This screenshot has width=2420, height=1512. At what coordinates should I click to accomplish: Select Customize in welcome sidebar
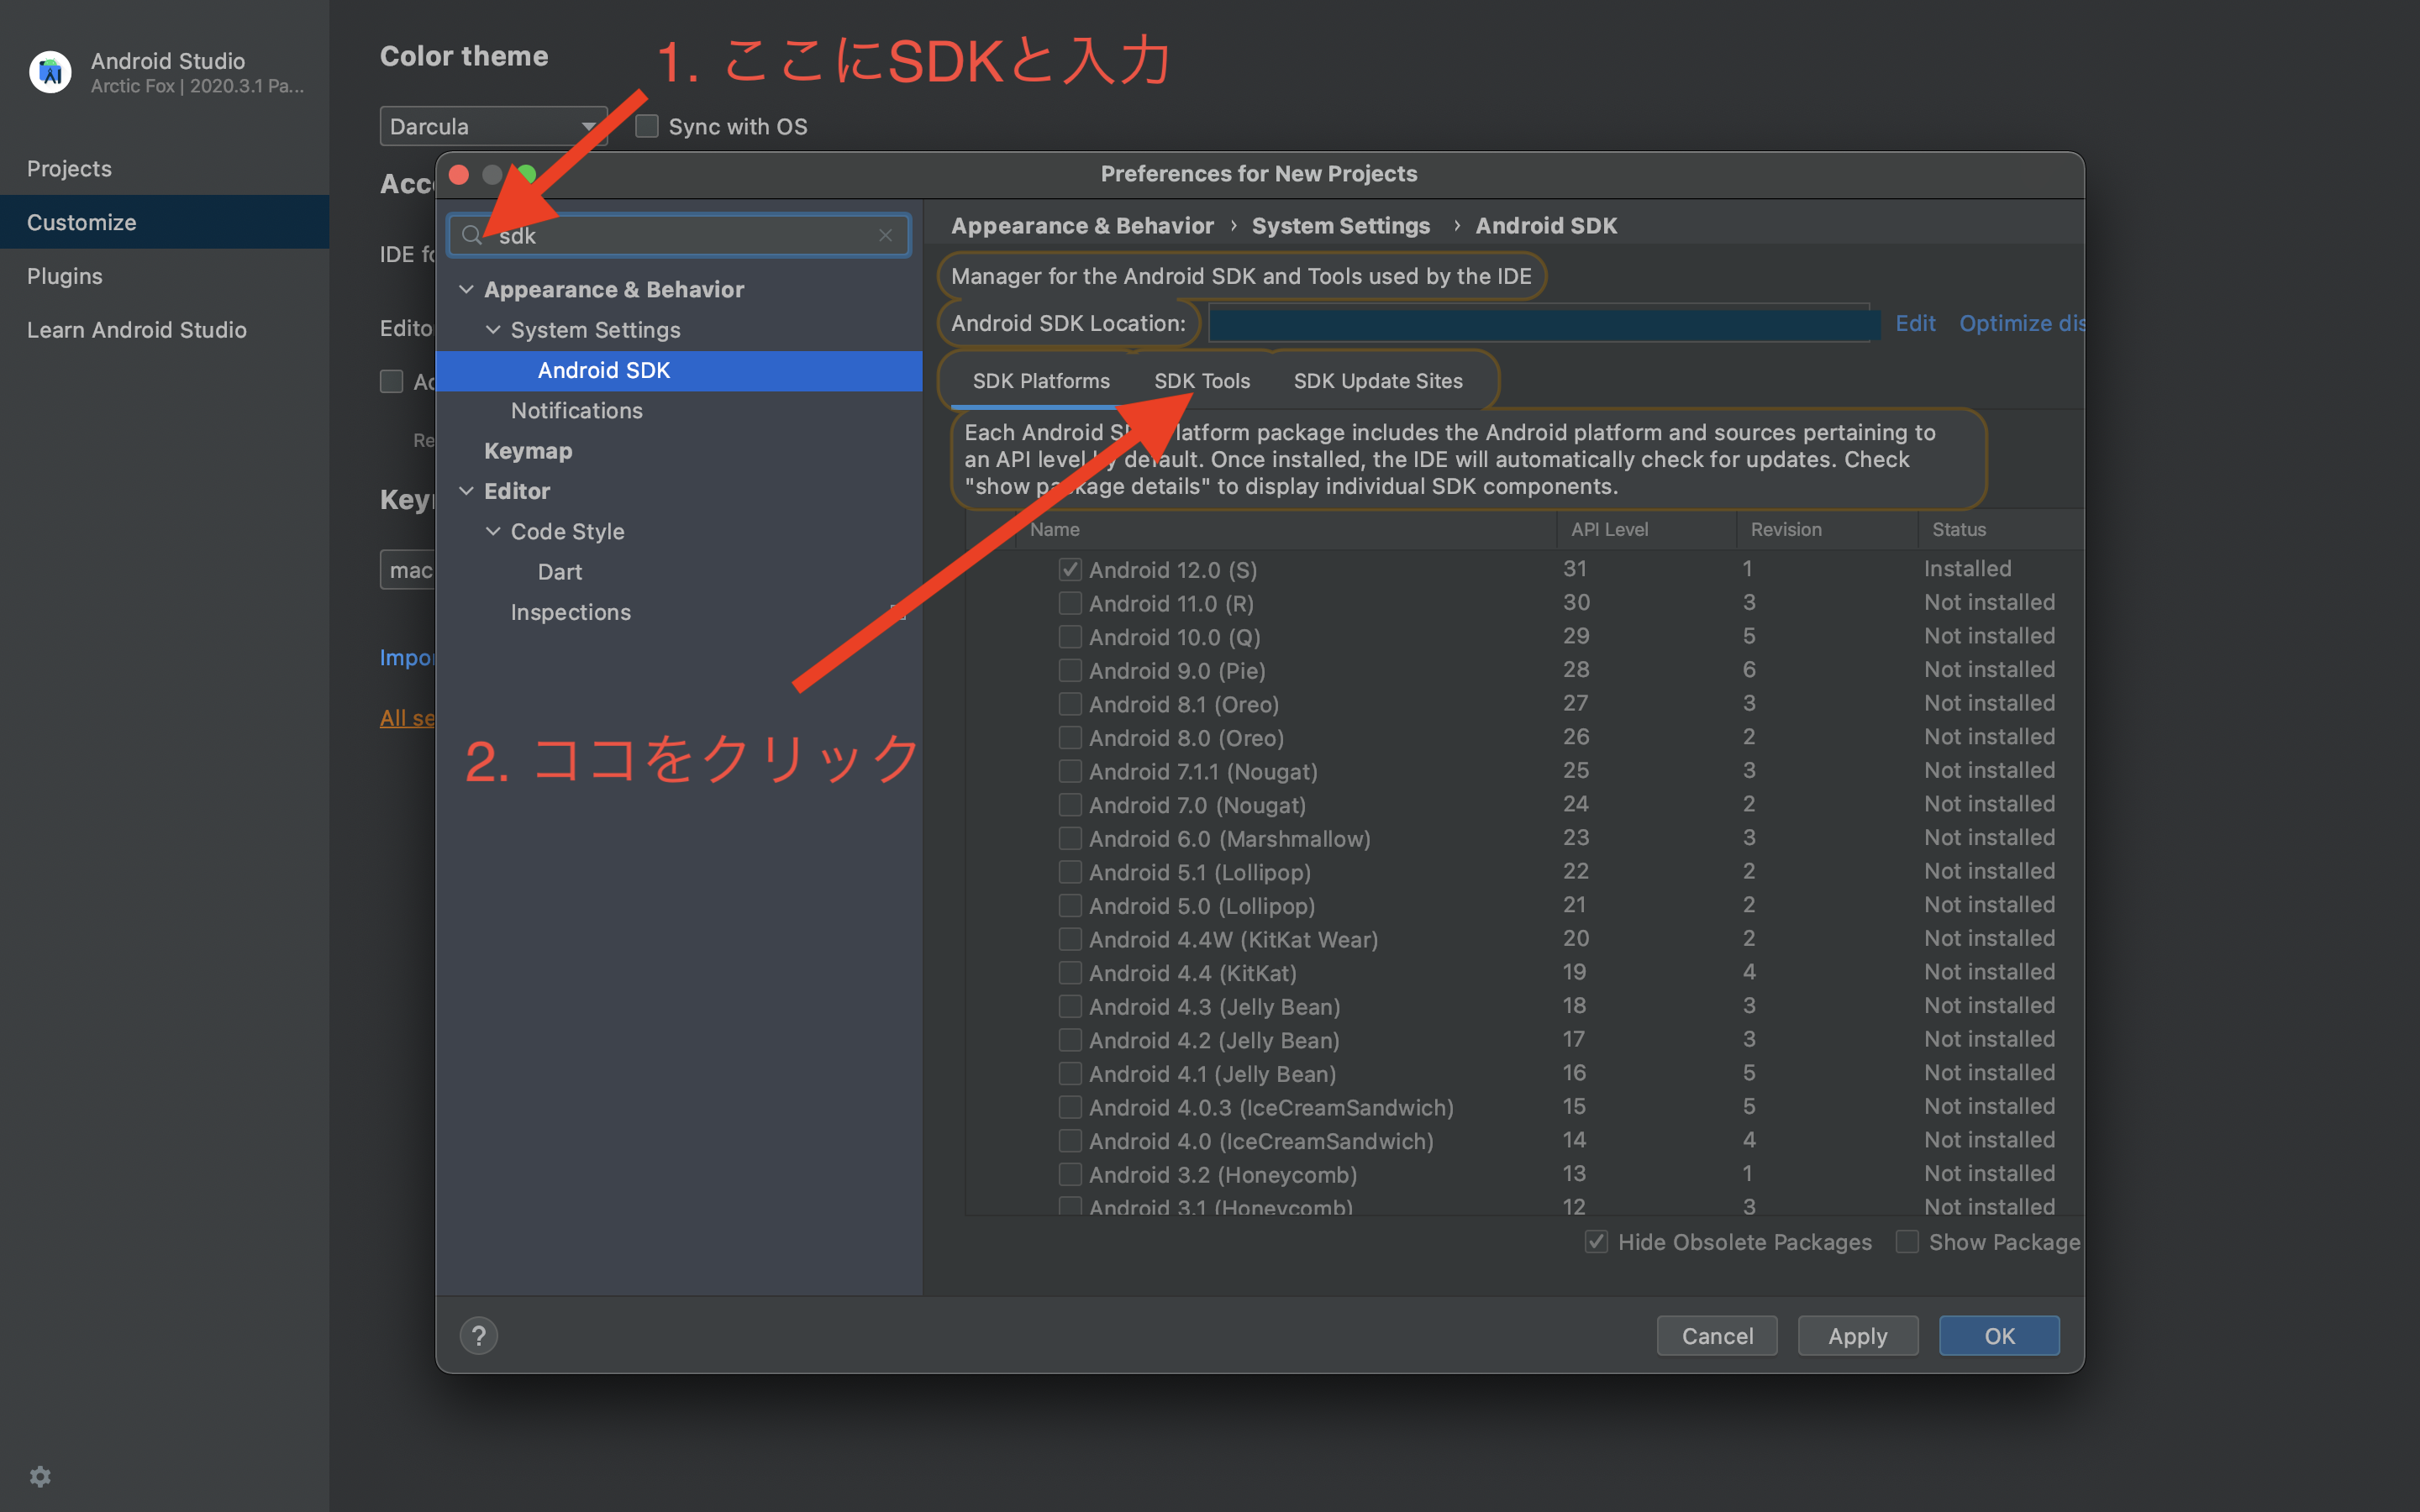pyautogui.click(x=165, y=222)
